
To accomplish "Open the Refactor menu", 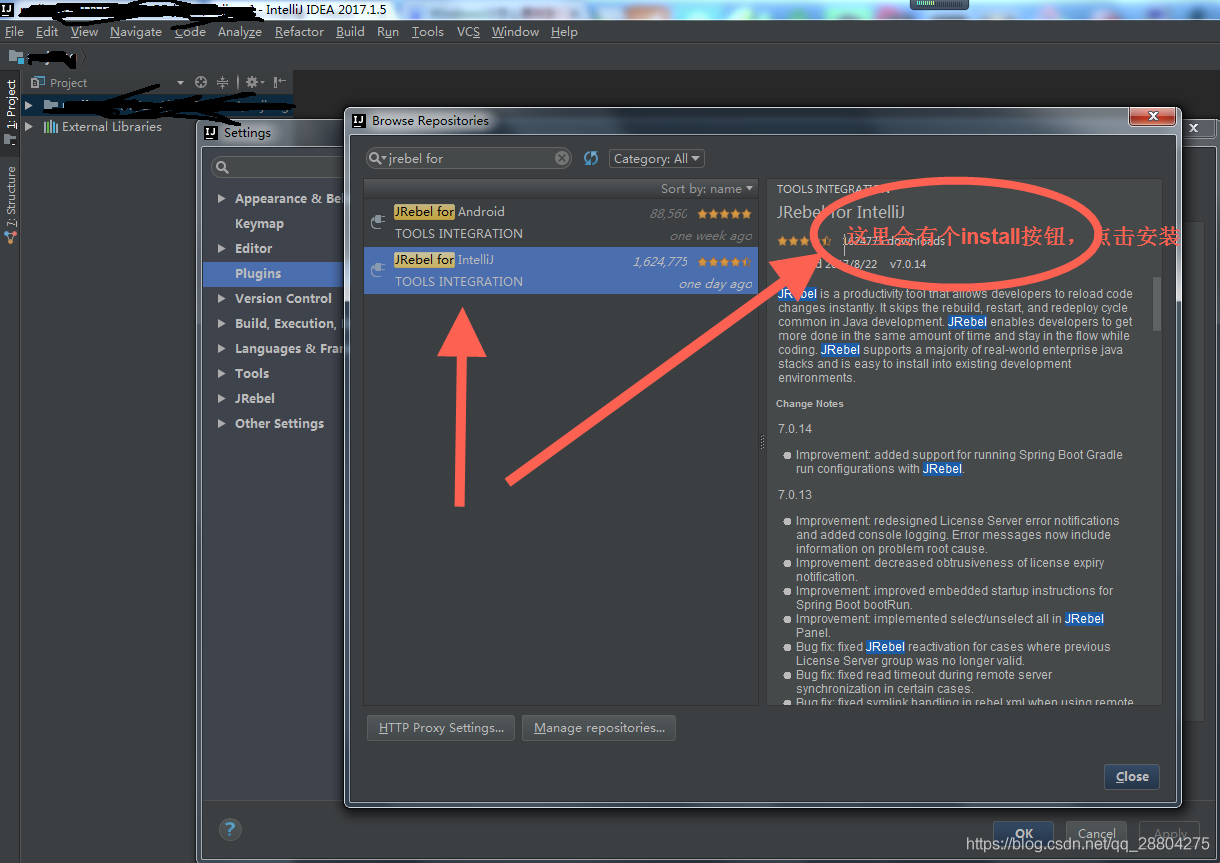I will pyautogui.click(x=299, y=32).
